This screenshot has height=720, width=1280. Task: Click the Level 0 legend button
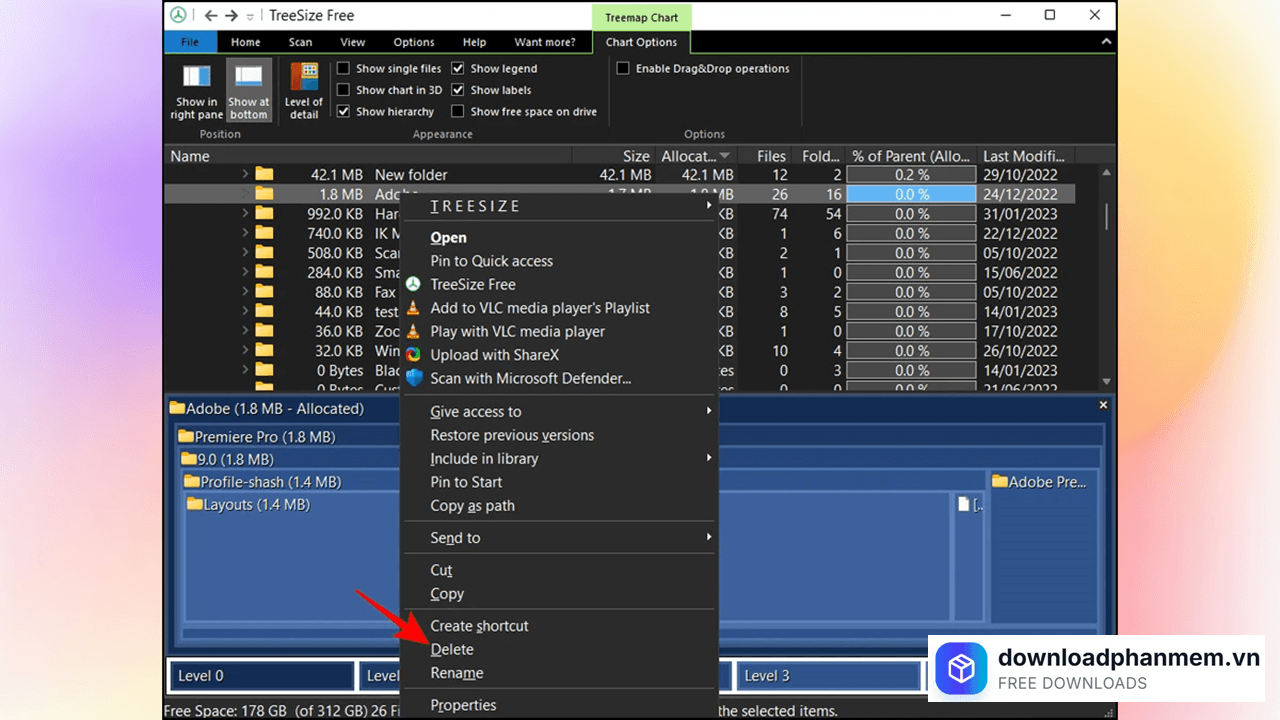[x=262, y=676]
